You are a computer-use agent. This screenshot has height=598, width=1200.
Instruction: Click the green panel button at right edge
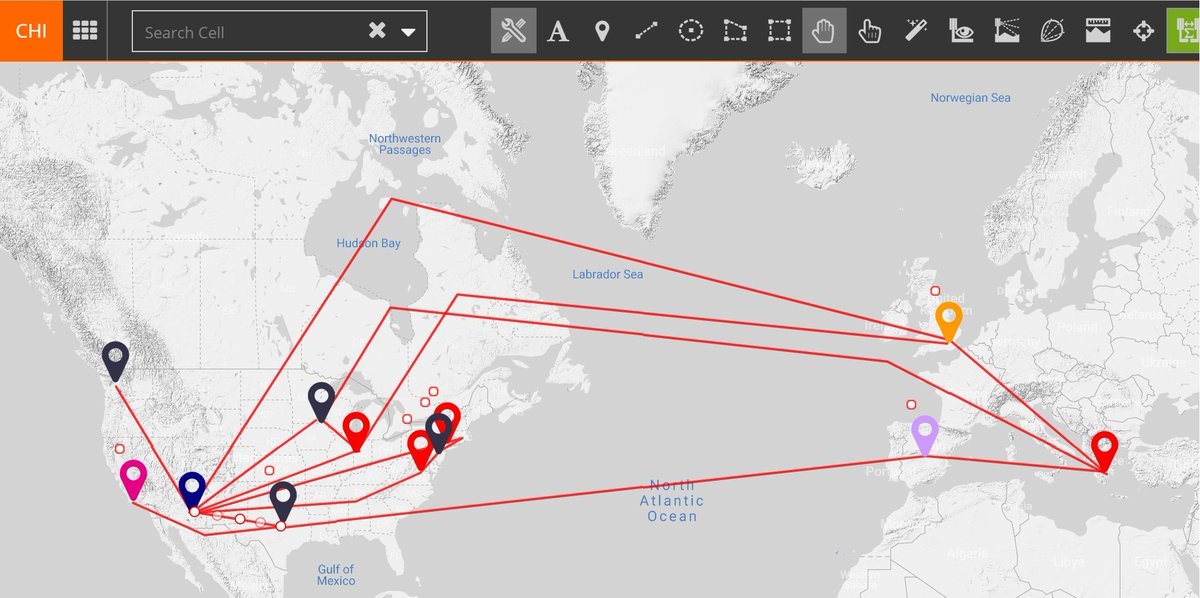coord(1184,31)
